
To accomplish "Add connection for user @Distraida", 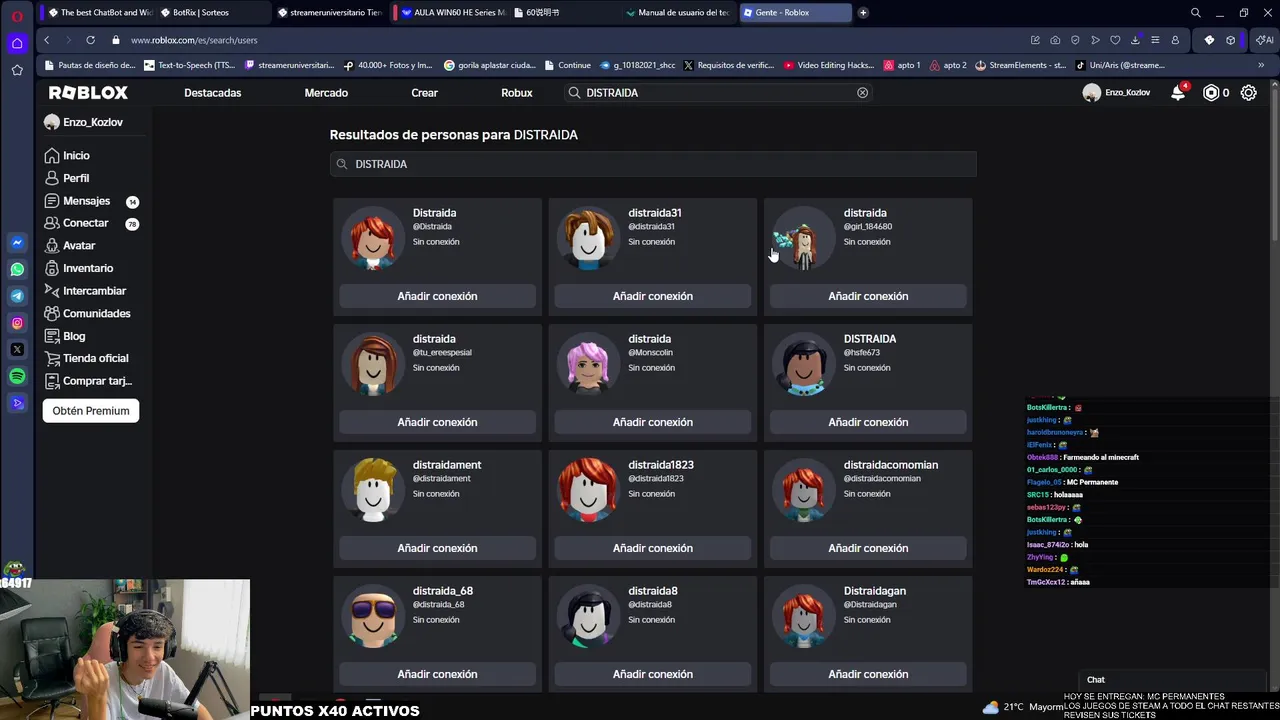I will pos(437,296).
